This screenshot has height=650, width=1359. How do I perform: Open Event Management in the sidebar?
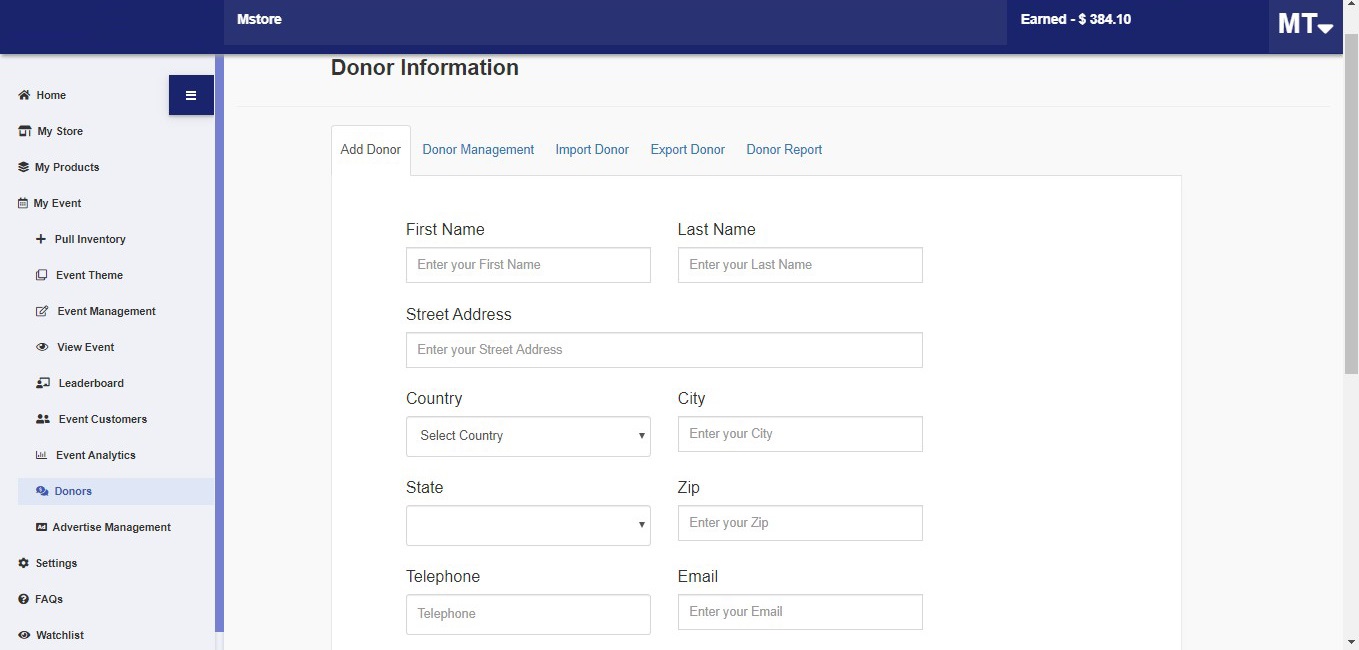click(106, 311)
